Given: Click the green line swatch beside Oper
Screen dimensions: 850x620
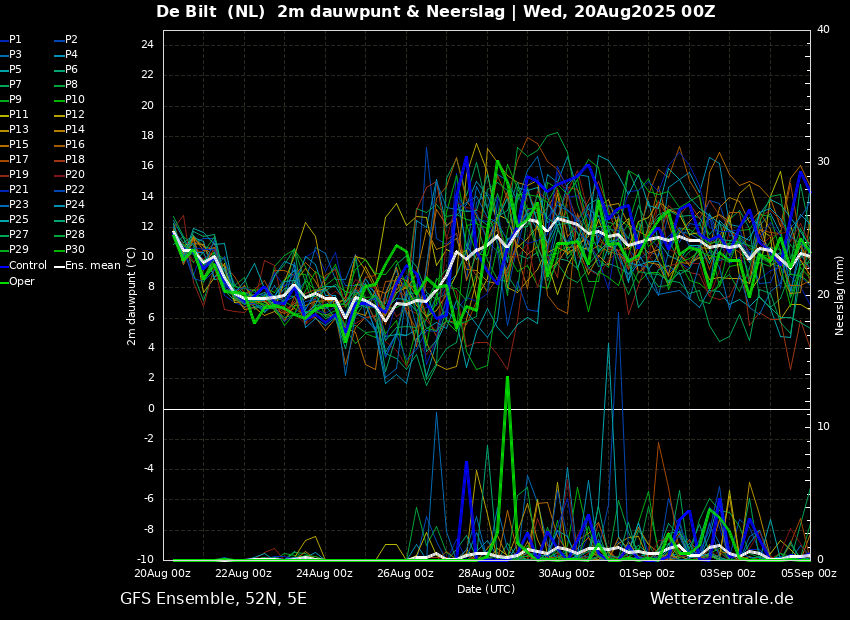Looking at the screenshot, I should coord(4,281).
